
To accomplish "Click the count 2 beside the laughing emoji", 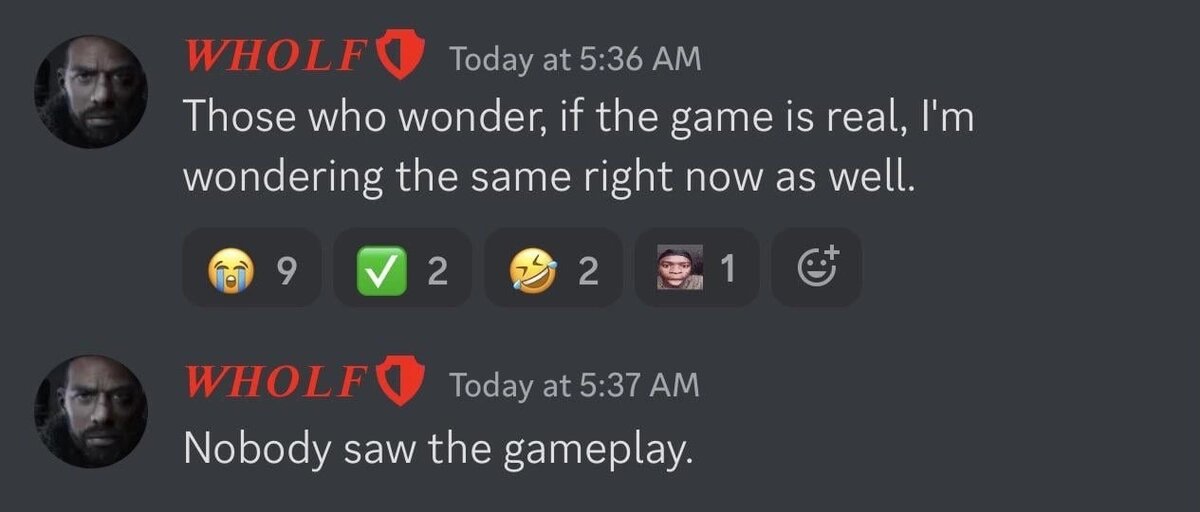I will 588,269.
